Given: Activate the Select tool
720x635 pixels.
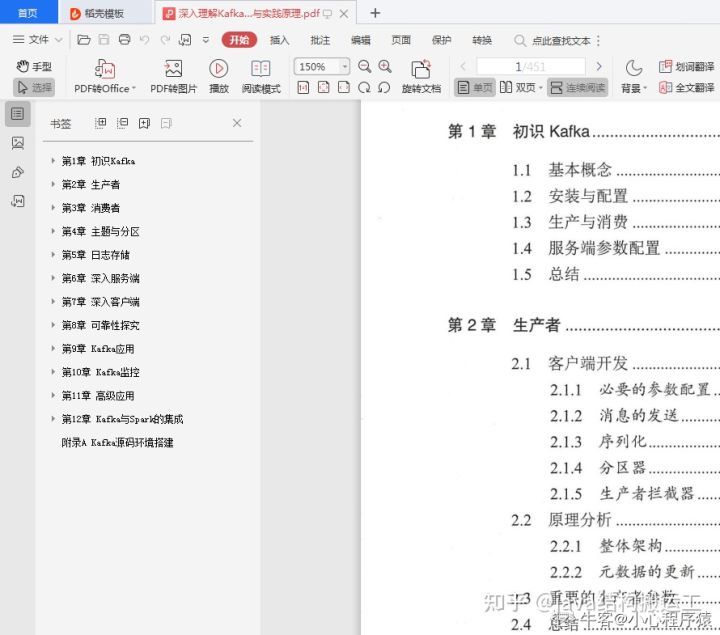Looking at the screenshot, I should 34,87.
